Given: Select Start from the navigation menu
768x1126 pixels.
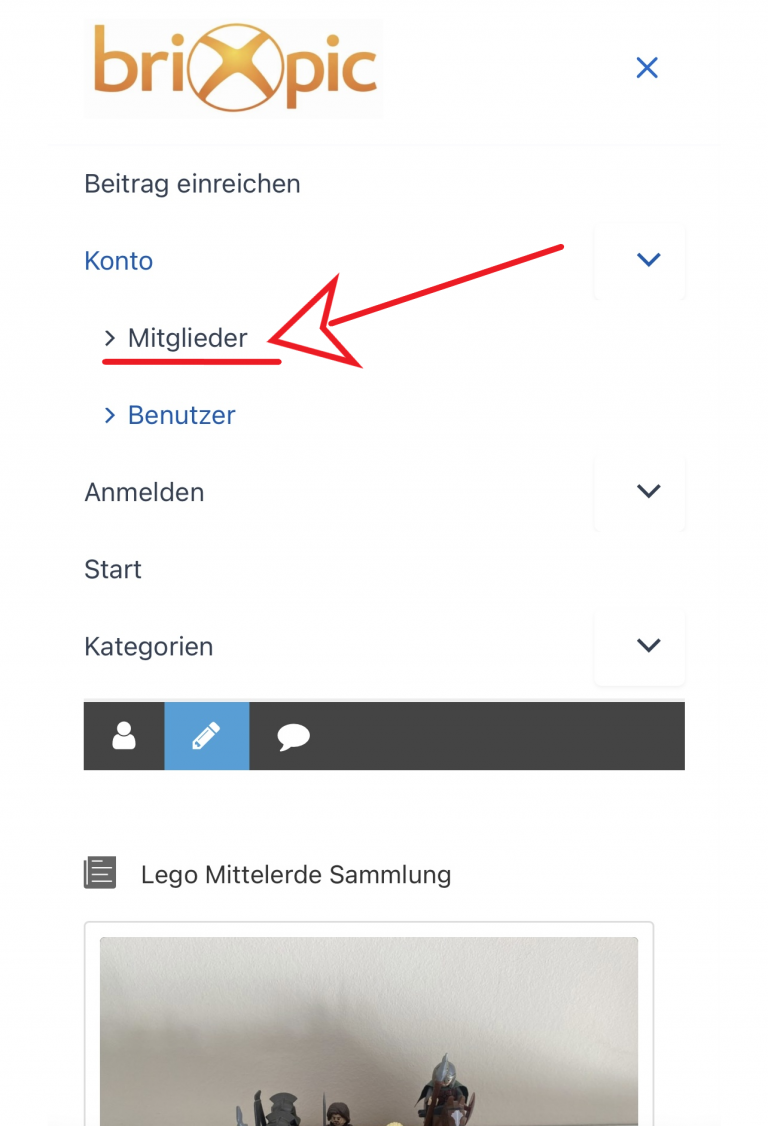Looking at the screenshot, I should (113, 569).
